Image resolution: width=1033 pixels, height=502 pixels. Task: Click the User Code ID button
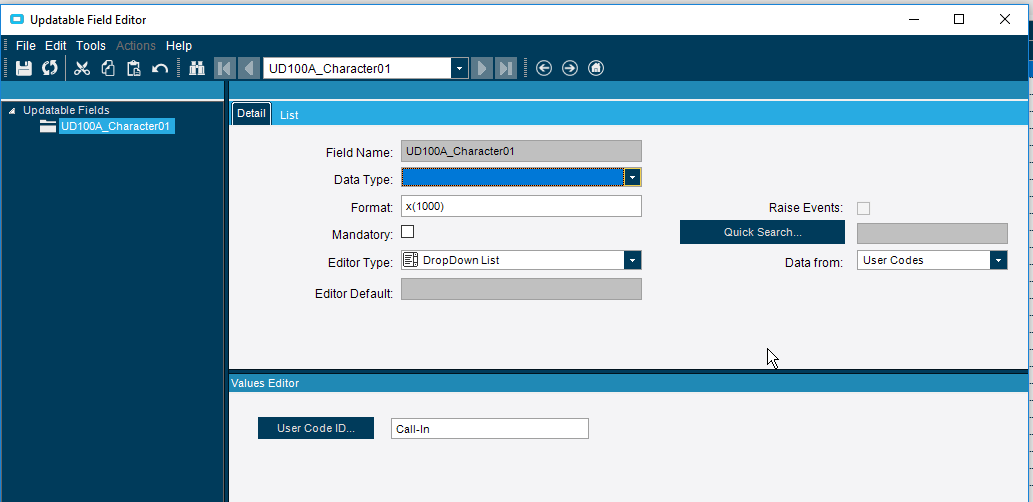pyautogui.click(x=316, y=428)
